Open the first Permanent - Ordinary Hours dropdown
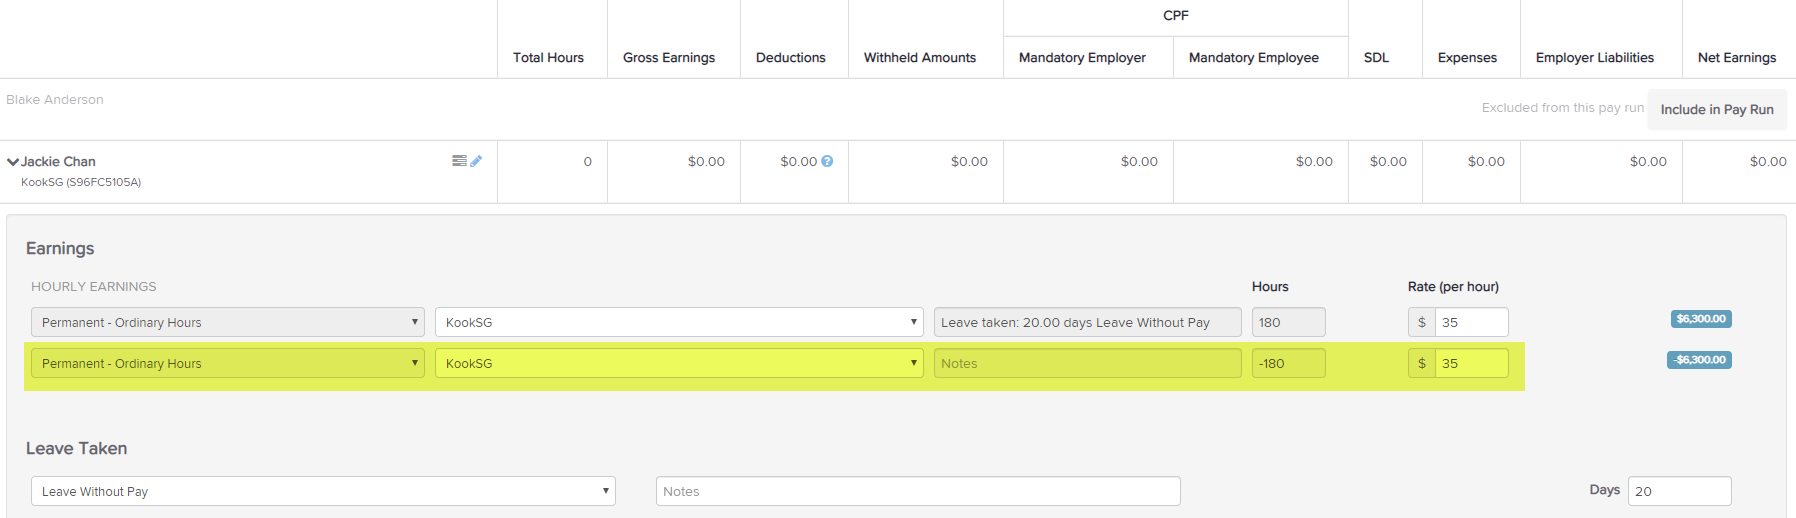1796x518 pixels. pyautogui.click(x=228, y=322)
